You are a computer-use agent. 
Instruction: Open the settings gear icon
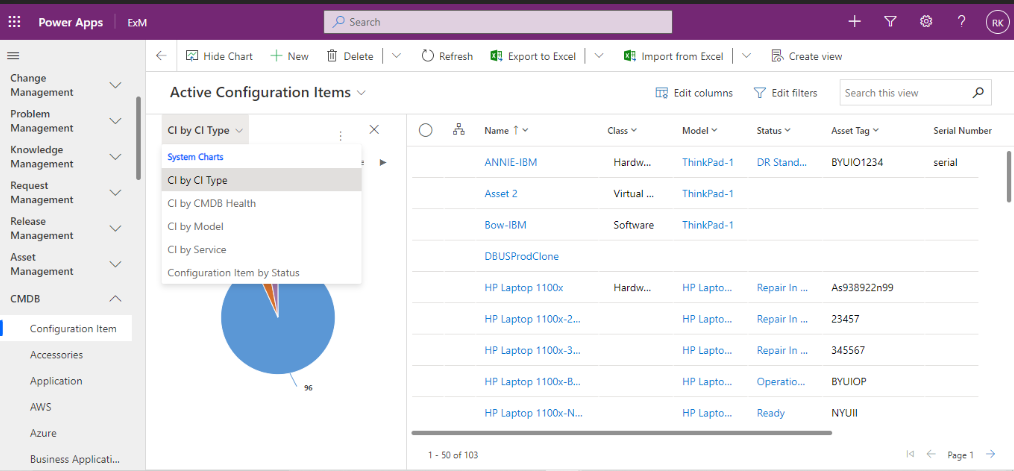[926, 22]
